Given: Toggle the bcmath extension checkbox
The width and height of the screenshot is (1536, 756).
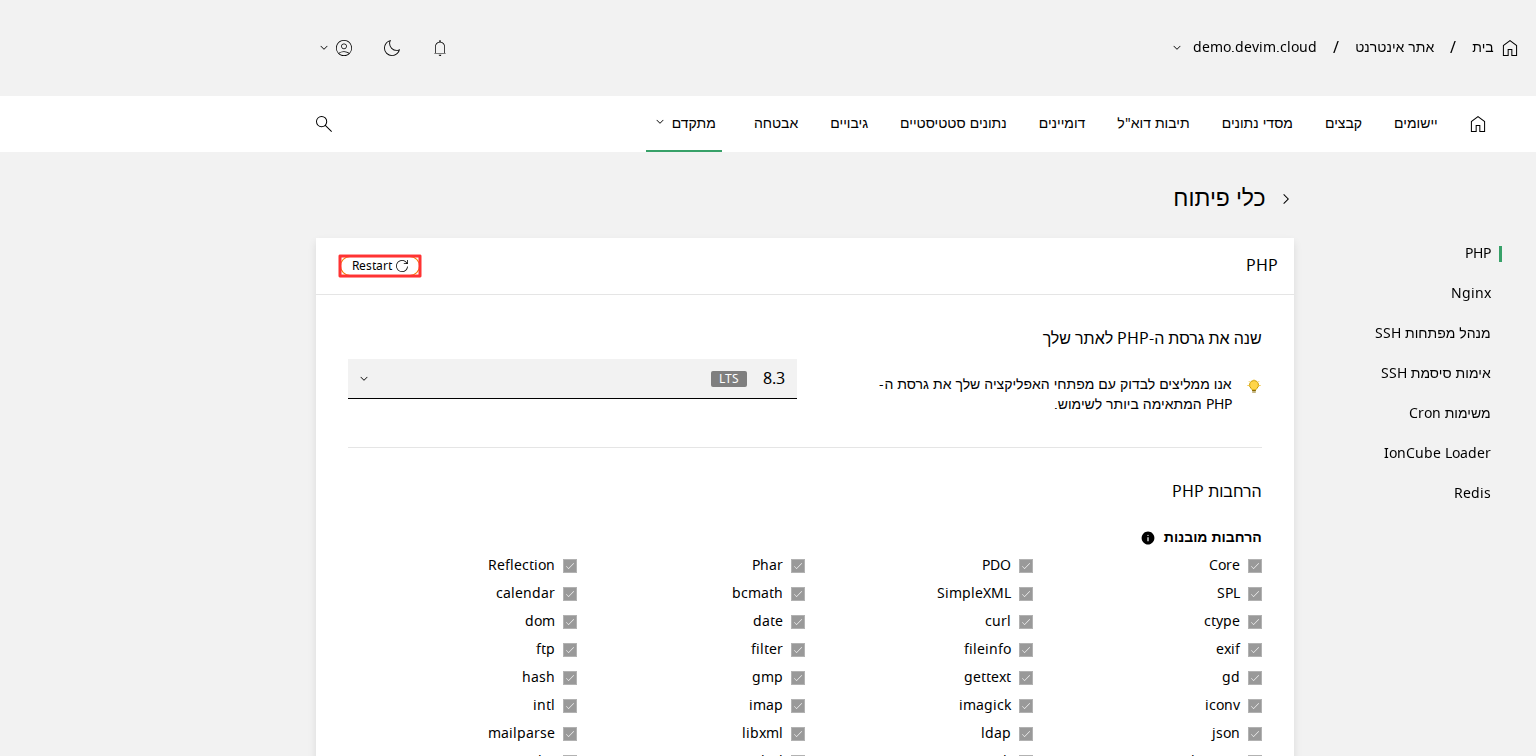Looking at the screenshot, I should 798,594.
